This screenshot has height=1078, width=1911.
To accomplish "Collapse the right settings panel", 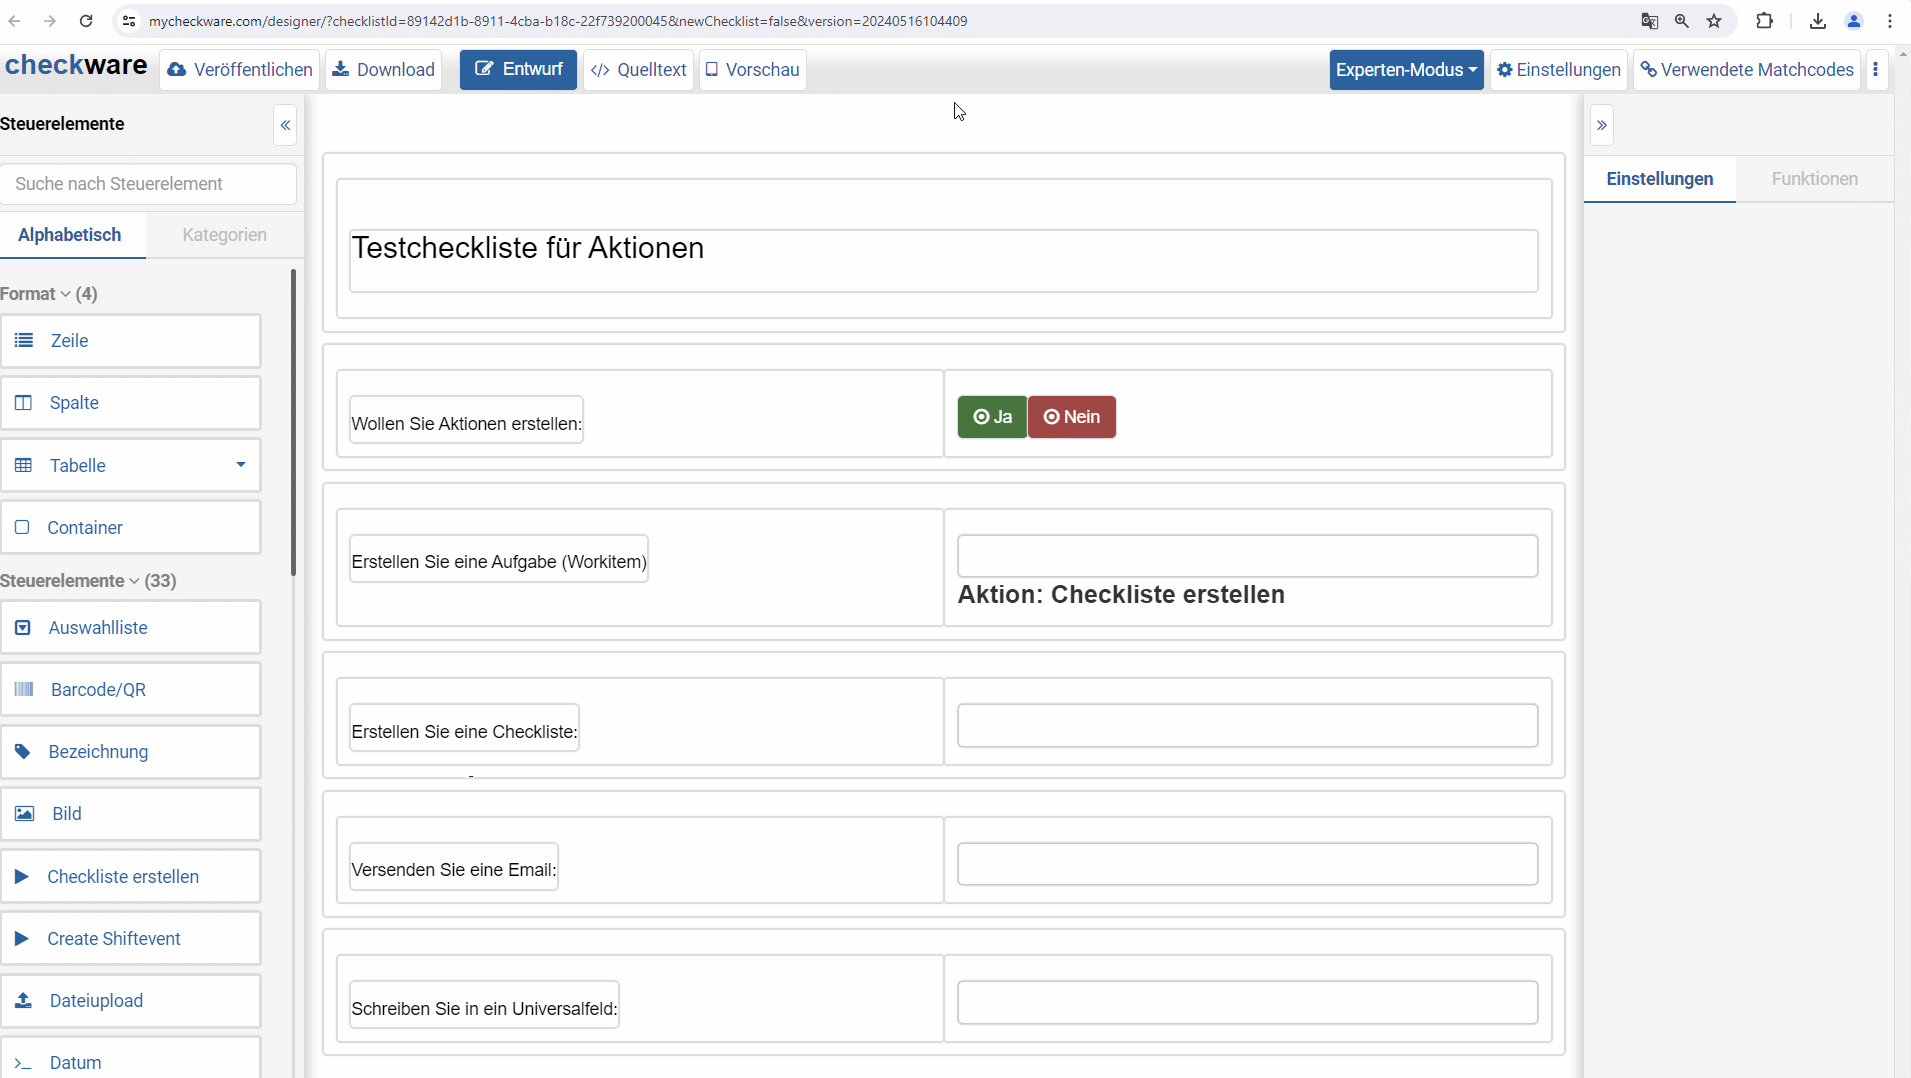I will 1601,125.
